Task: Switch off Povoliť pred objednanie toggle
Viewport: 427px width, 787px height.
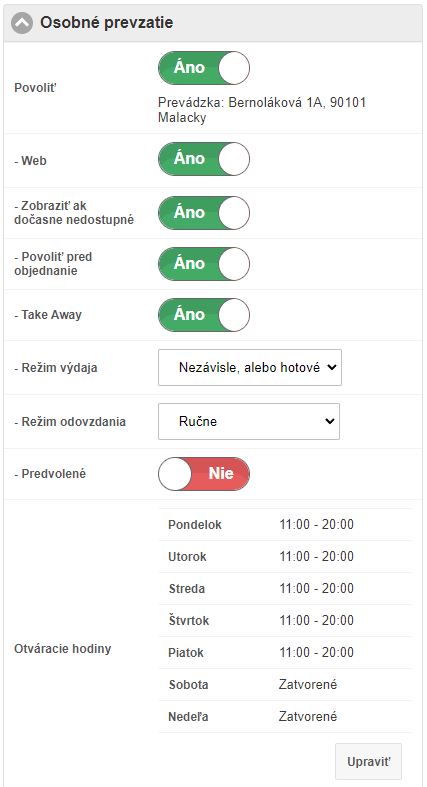Action: pyautogui.click(x=204, y=264)
